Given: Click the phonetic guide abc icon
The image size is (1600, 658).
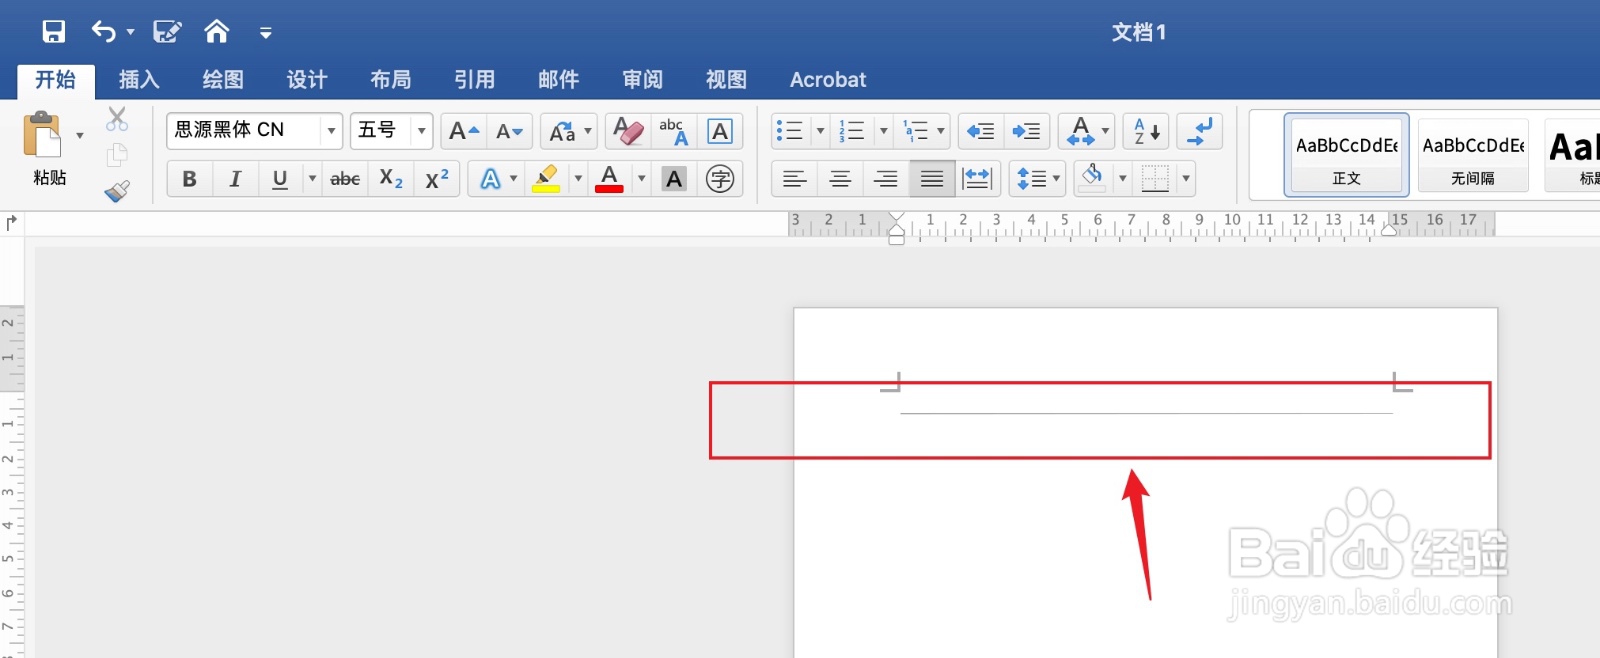Looking at the screenshot, I should [x=674, y=131].
